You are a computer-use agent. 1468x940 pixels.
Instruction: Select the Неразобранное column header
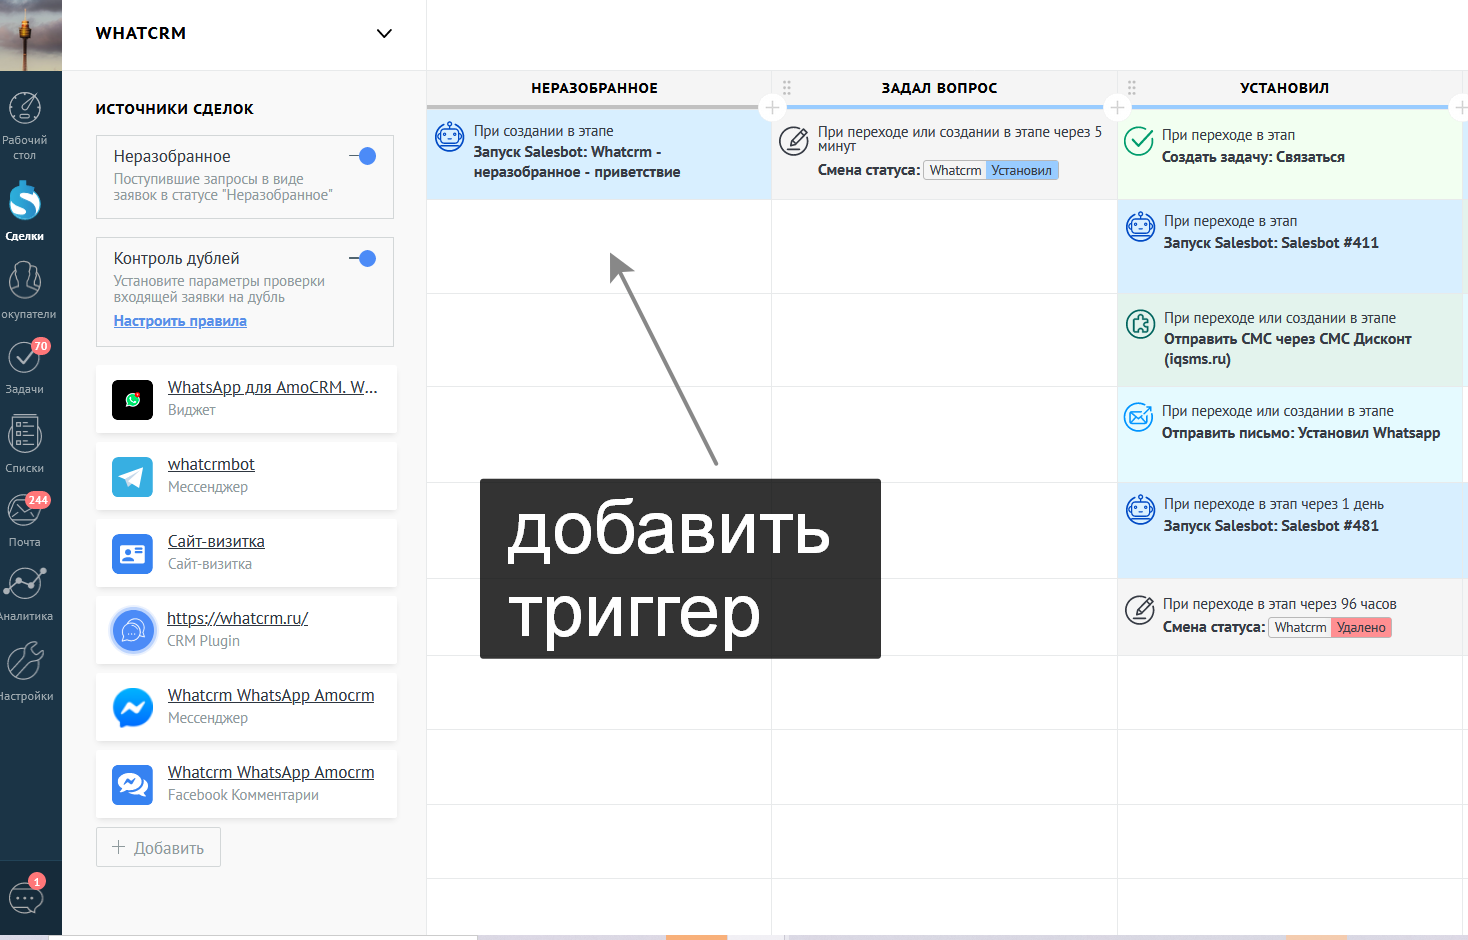point(594,88)
